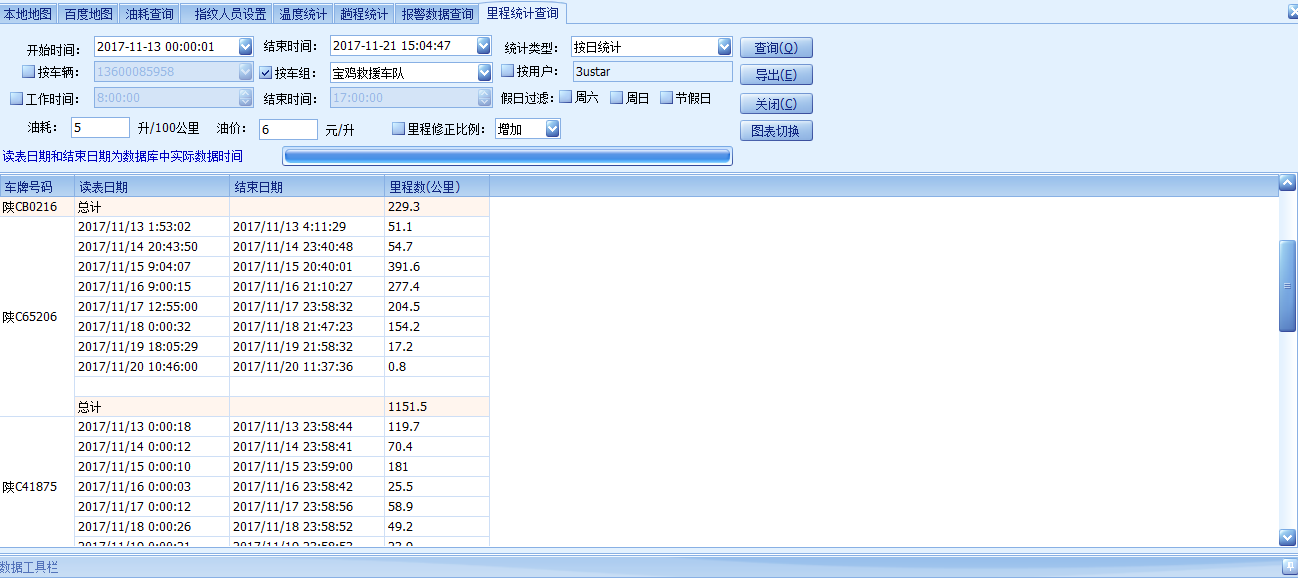Enable the 按车辆 checkbox

click(x=28, y=72)
